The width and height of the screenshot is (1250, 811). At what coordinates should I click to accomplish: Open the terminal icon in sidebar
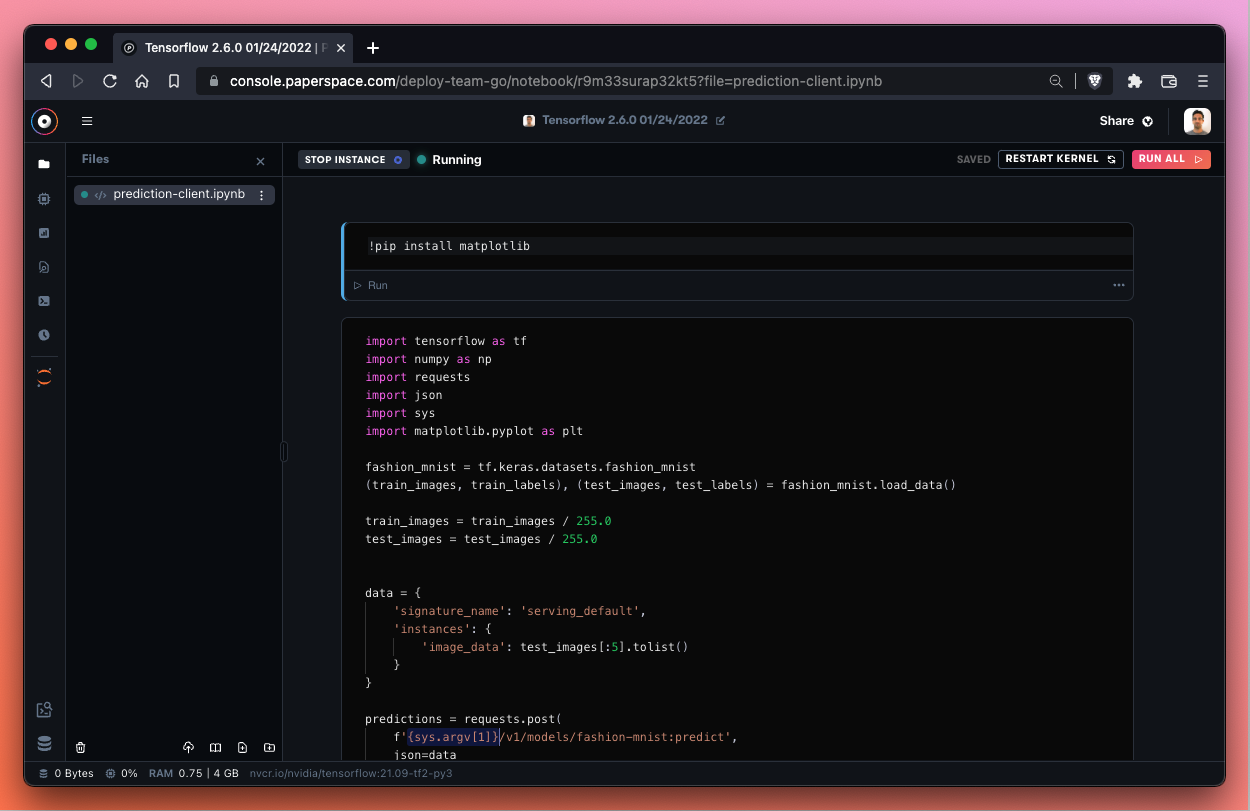pyautogui.click(x=44, y=301)
